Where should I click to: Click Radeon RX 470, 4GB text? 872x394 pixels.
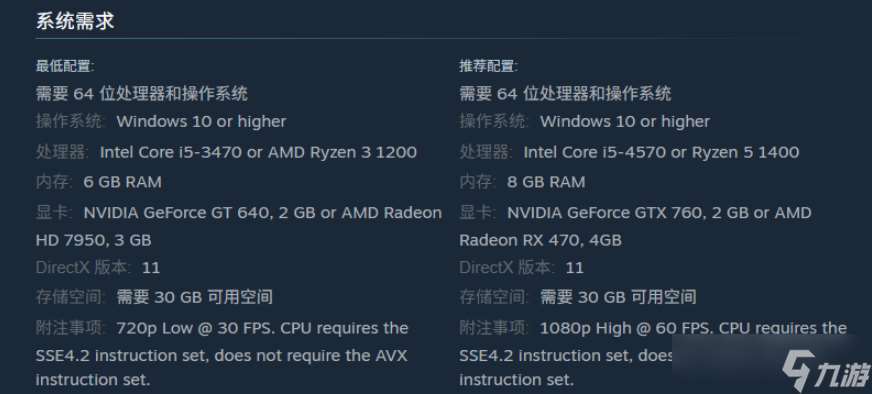(x=540, y=240)
